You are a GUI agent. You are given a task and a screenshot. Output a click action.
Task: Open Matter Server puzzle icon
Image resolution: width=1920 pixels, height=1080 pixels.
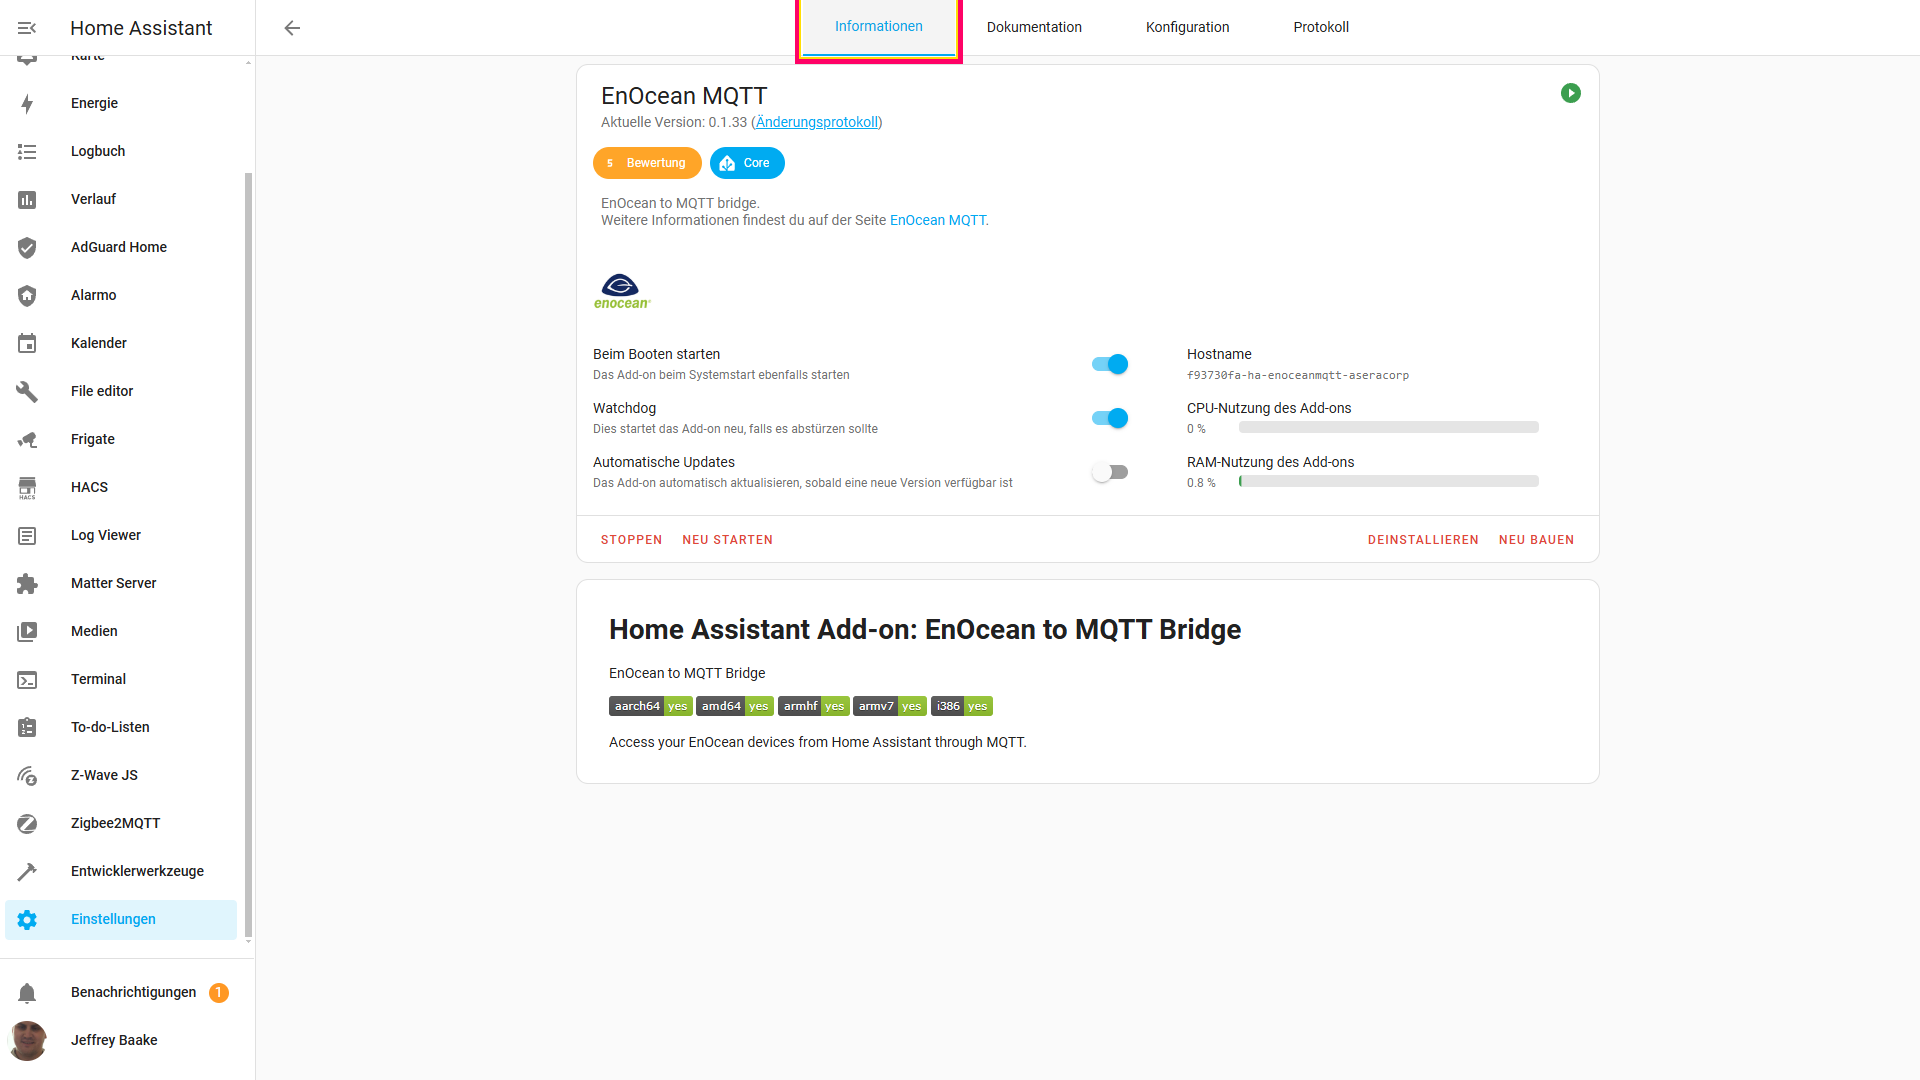pos(27,584)
